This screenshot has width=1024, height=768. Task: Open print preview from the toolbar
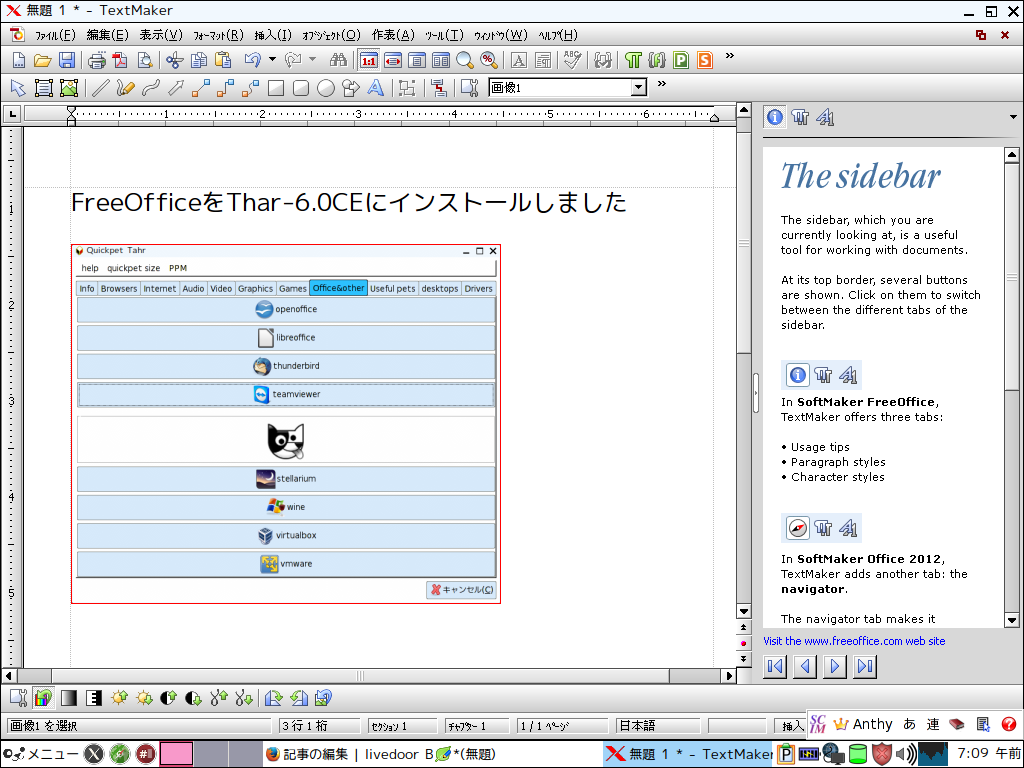[144, 61]
